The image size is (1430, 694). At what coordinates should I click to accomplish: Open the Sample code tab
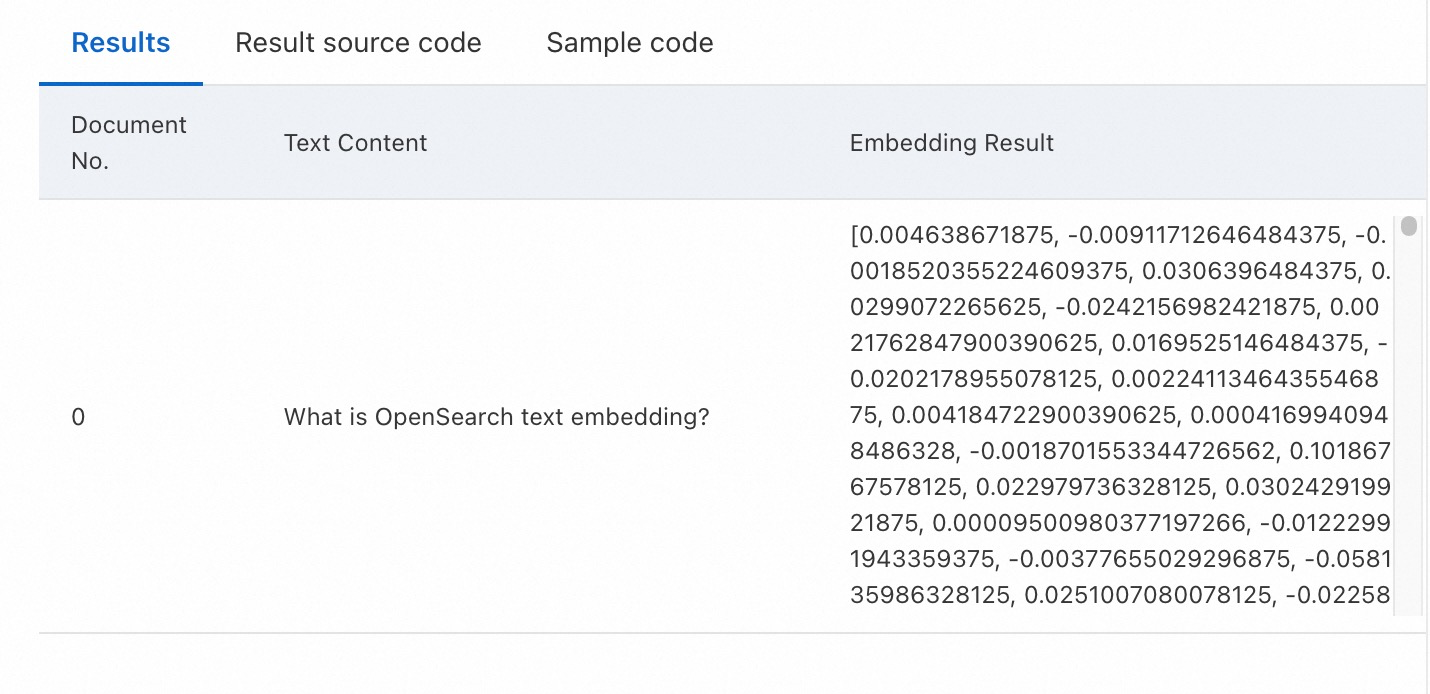(629, 43)
